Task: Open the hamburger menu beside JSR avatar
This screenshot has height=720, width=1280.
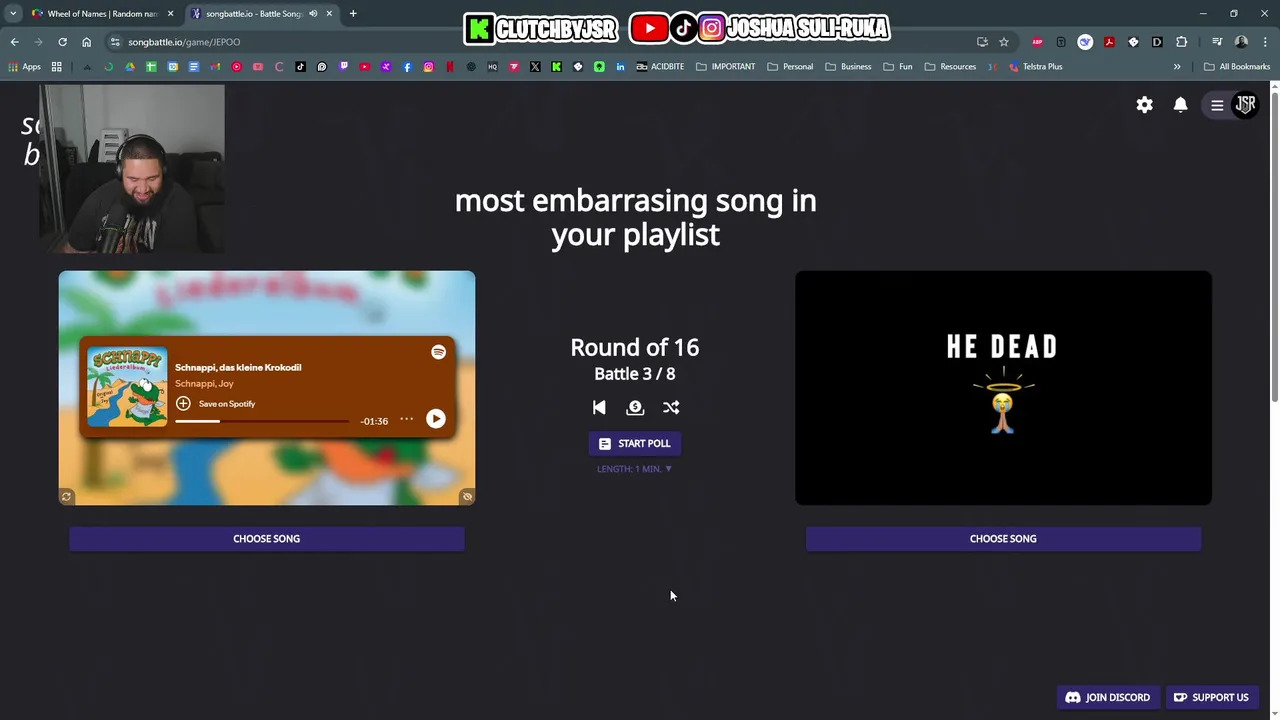Action: point(1217,105)
